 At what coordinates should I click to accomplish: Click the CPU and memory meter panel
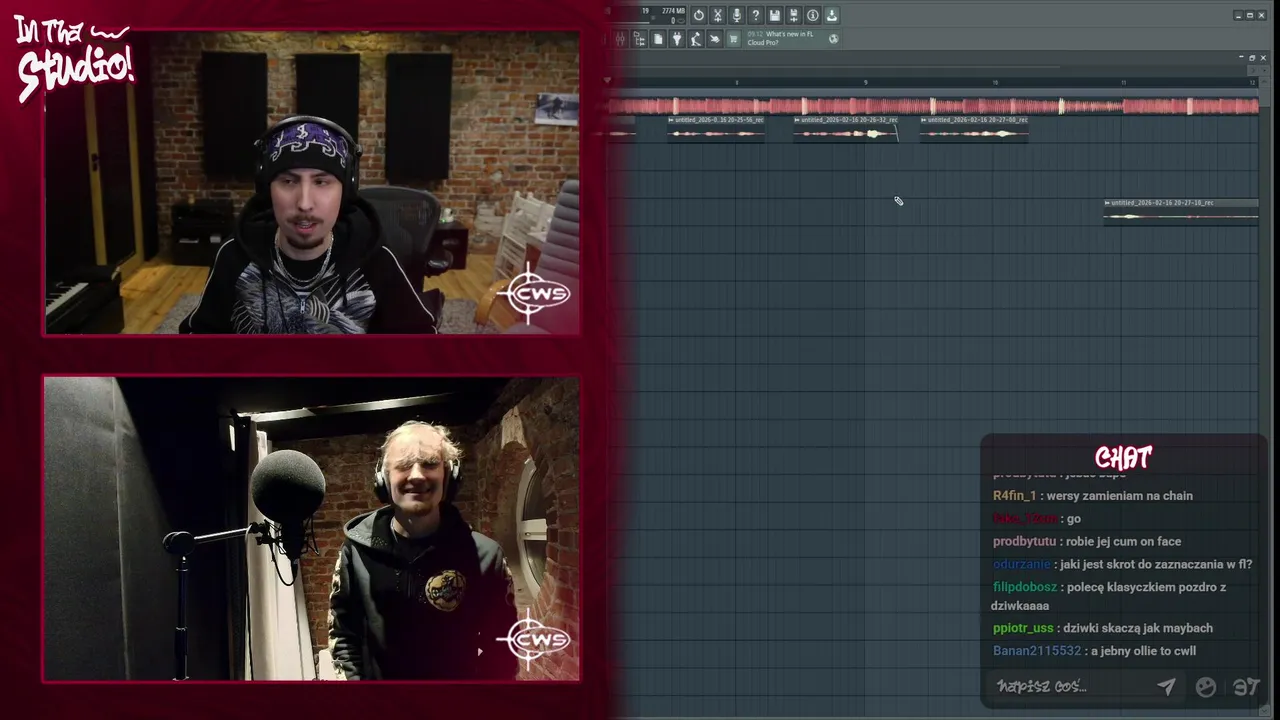tap(648, 15)
